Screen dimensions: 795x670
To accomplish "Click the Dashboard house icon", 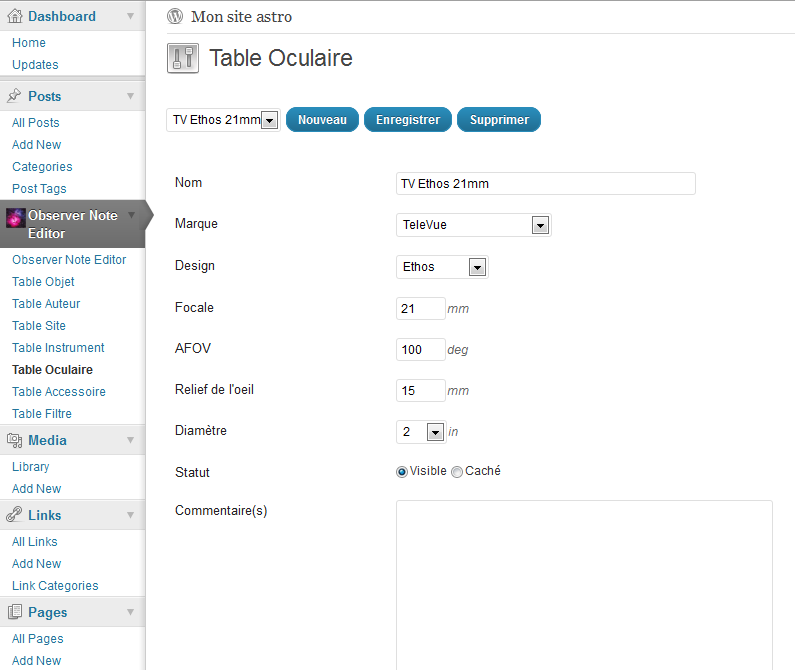I will coord(15,16).
